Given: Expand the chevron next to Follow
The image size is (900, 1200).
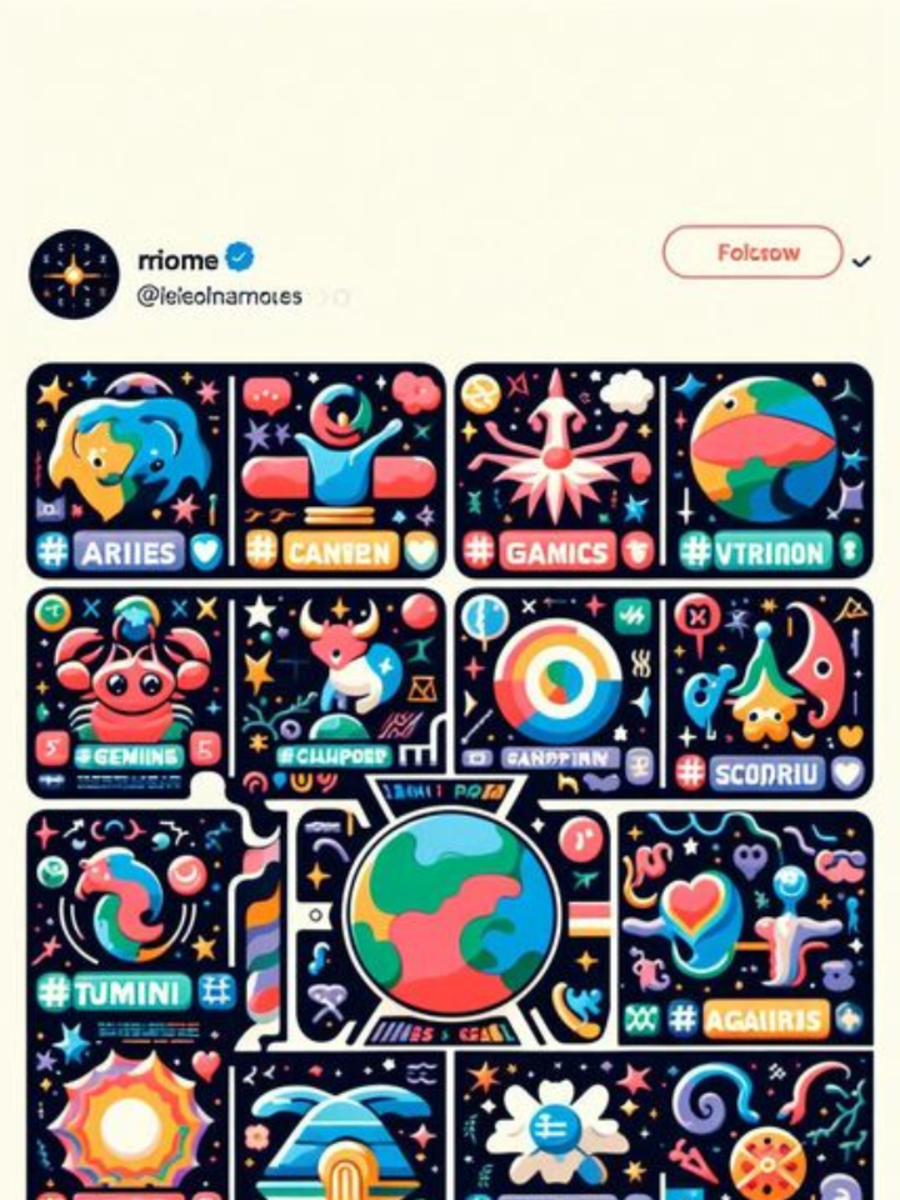Looking at the screenshot, I should point(861,261).
